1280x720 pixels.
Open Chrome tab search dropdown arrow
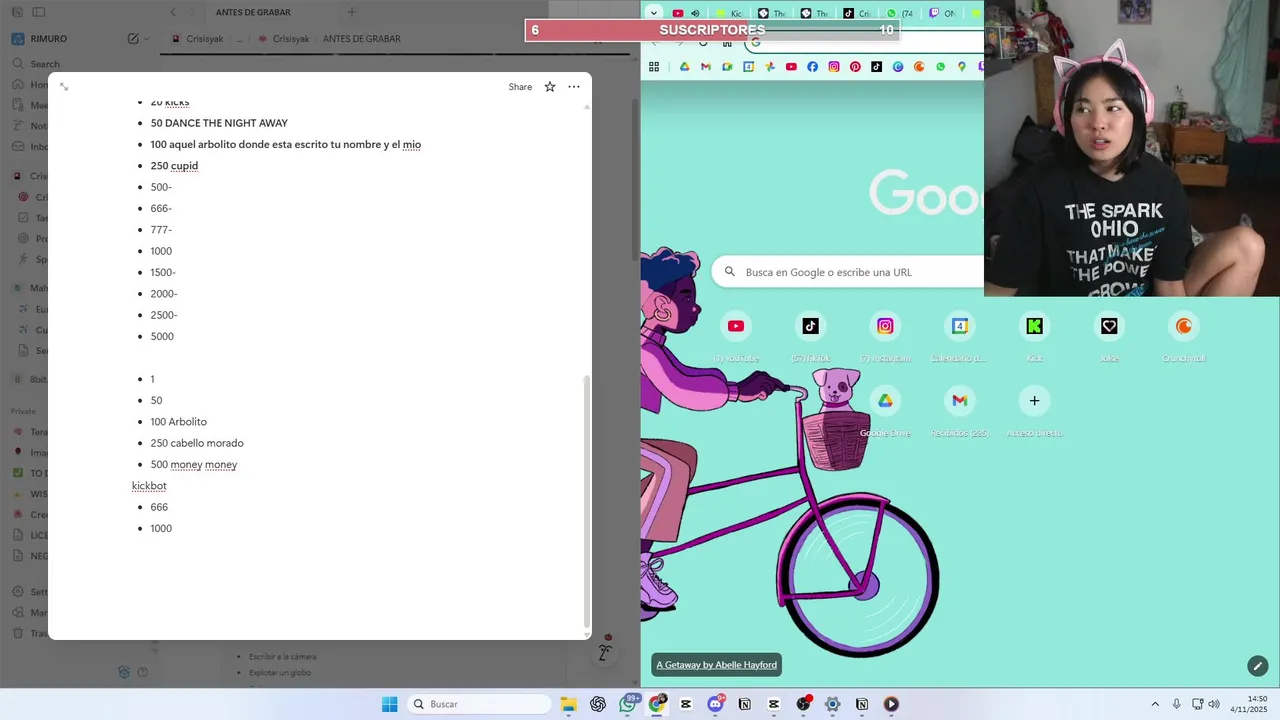click(654, 13)
